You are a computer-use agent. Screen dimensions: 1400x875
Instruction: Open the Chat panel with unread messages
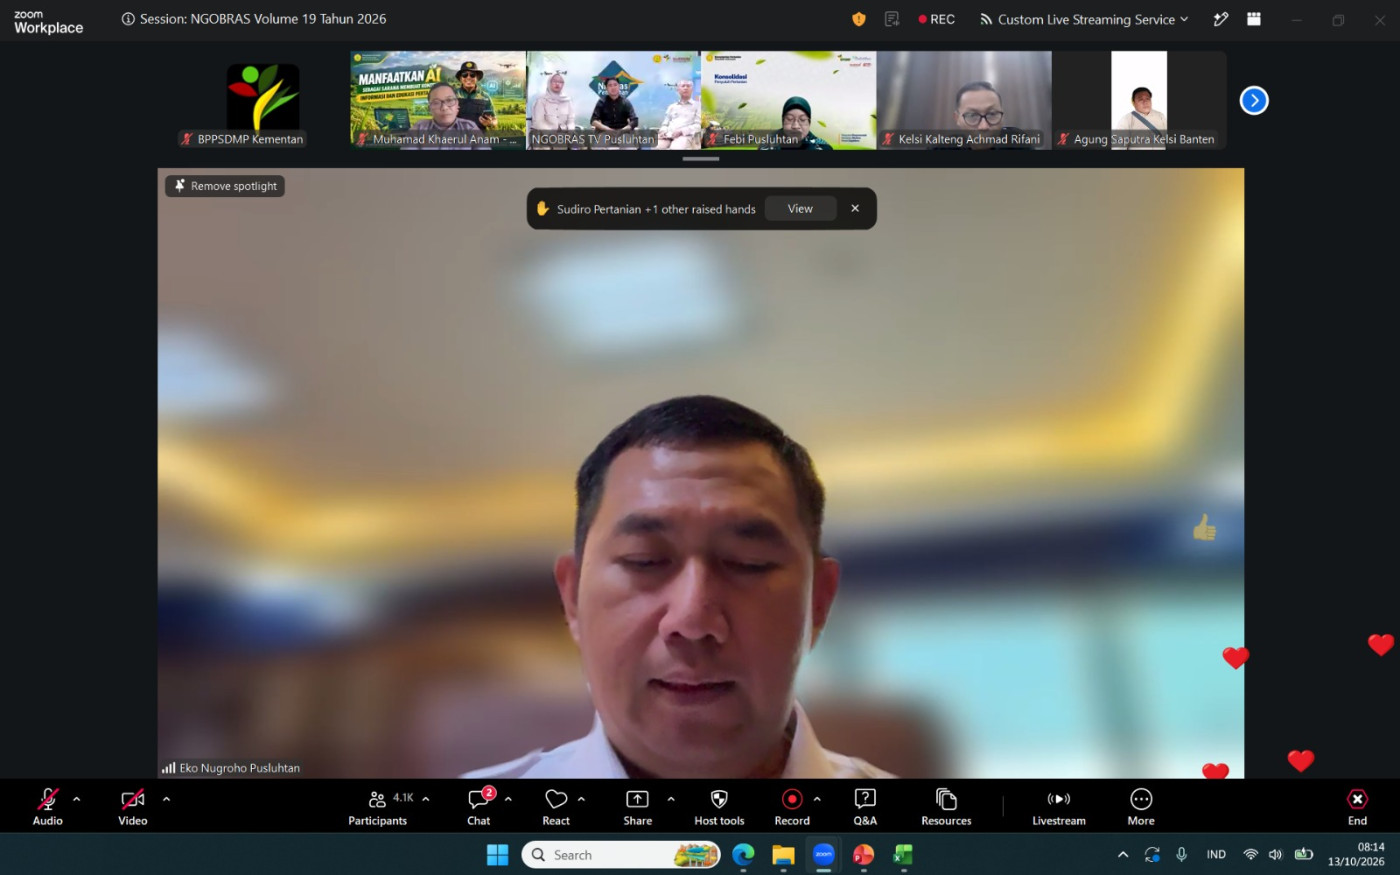(x=479, y=807)
